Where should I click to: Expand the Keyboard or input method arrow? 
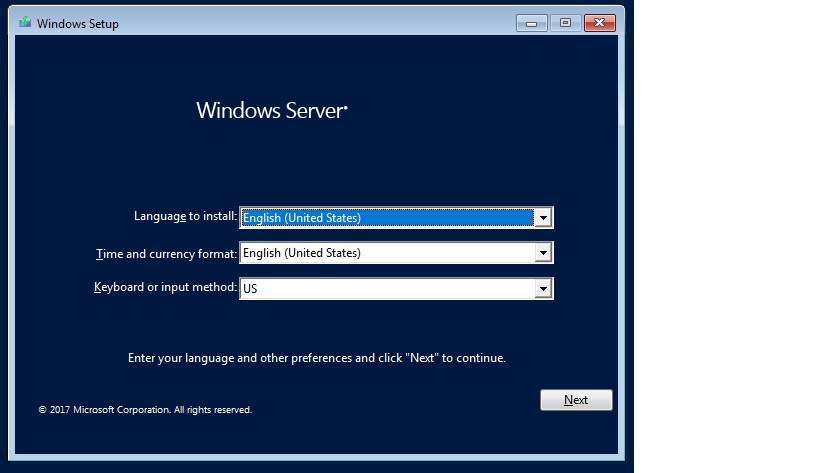[543, 288]
